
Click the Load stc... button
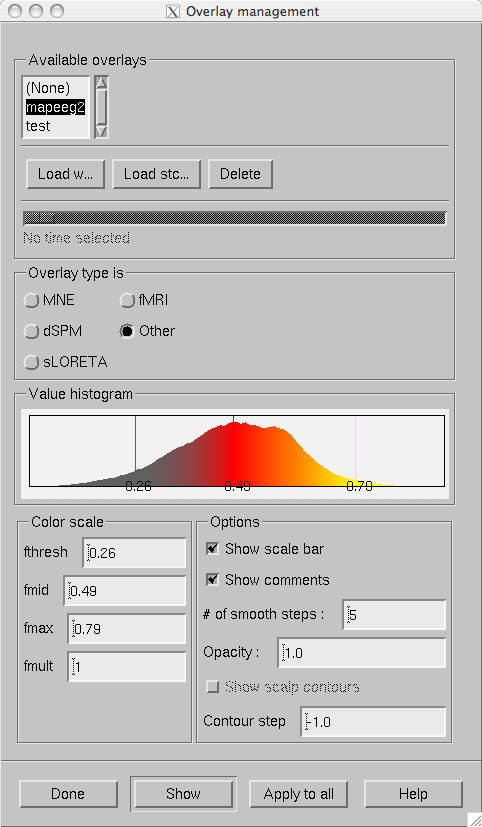pos(156,174)
